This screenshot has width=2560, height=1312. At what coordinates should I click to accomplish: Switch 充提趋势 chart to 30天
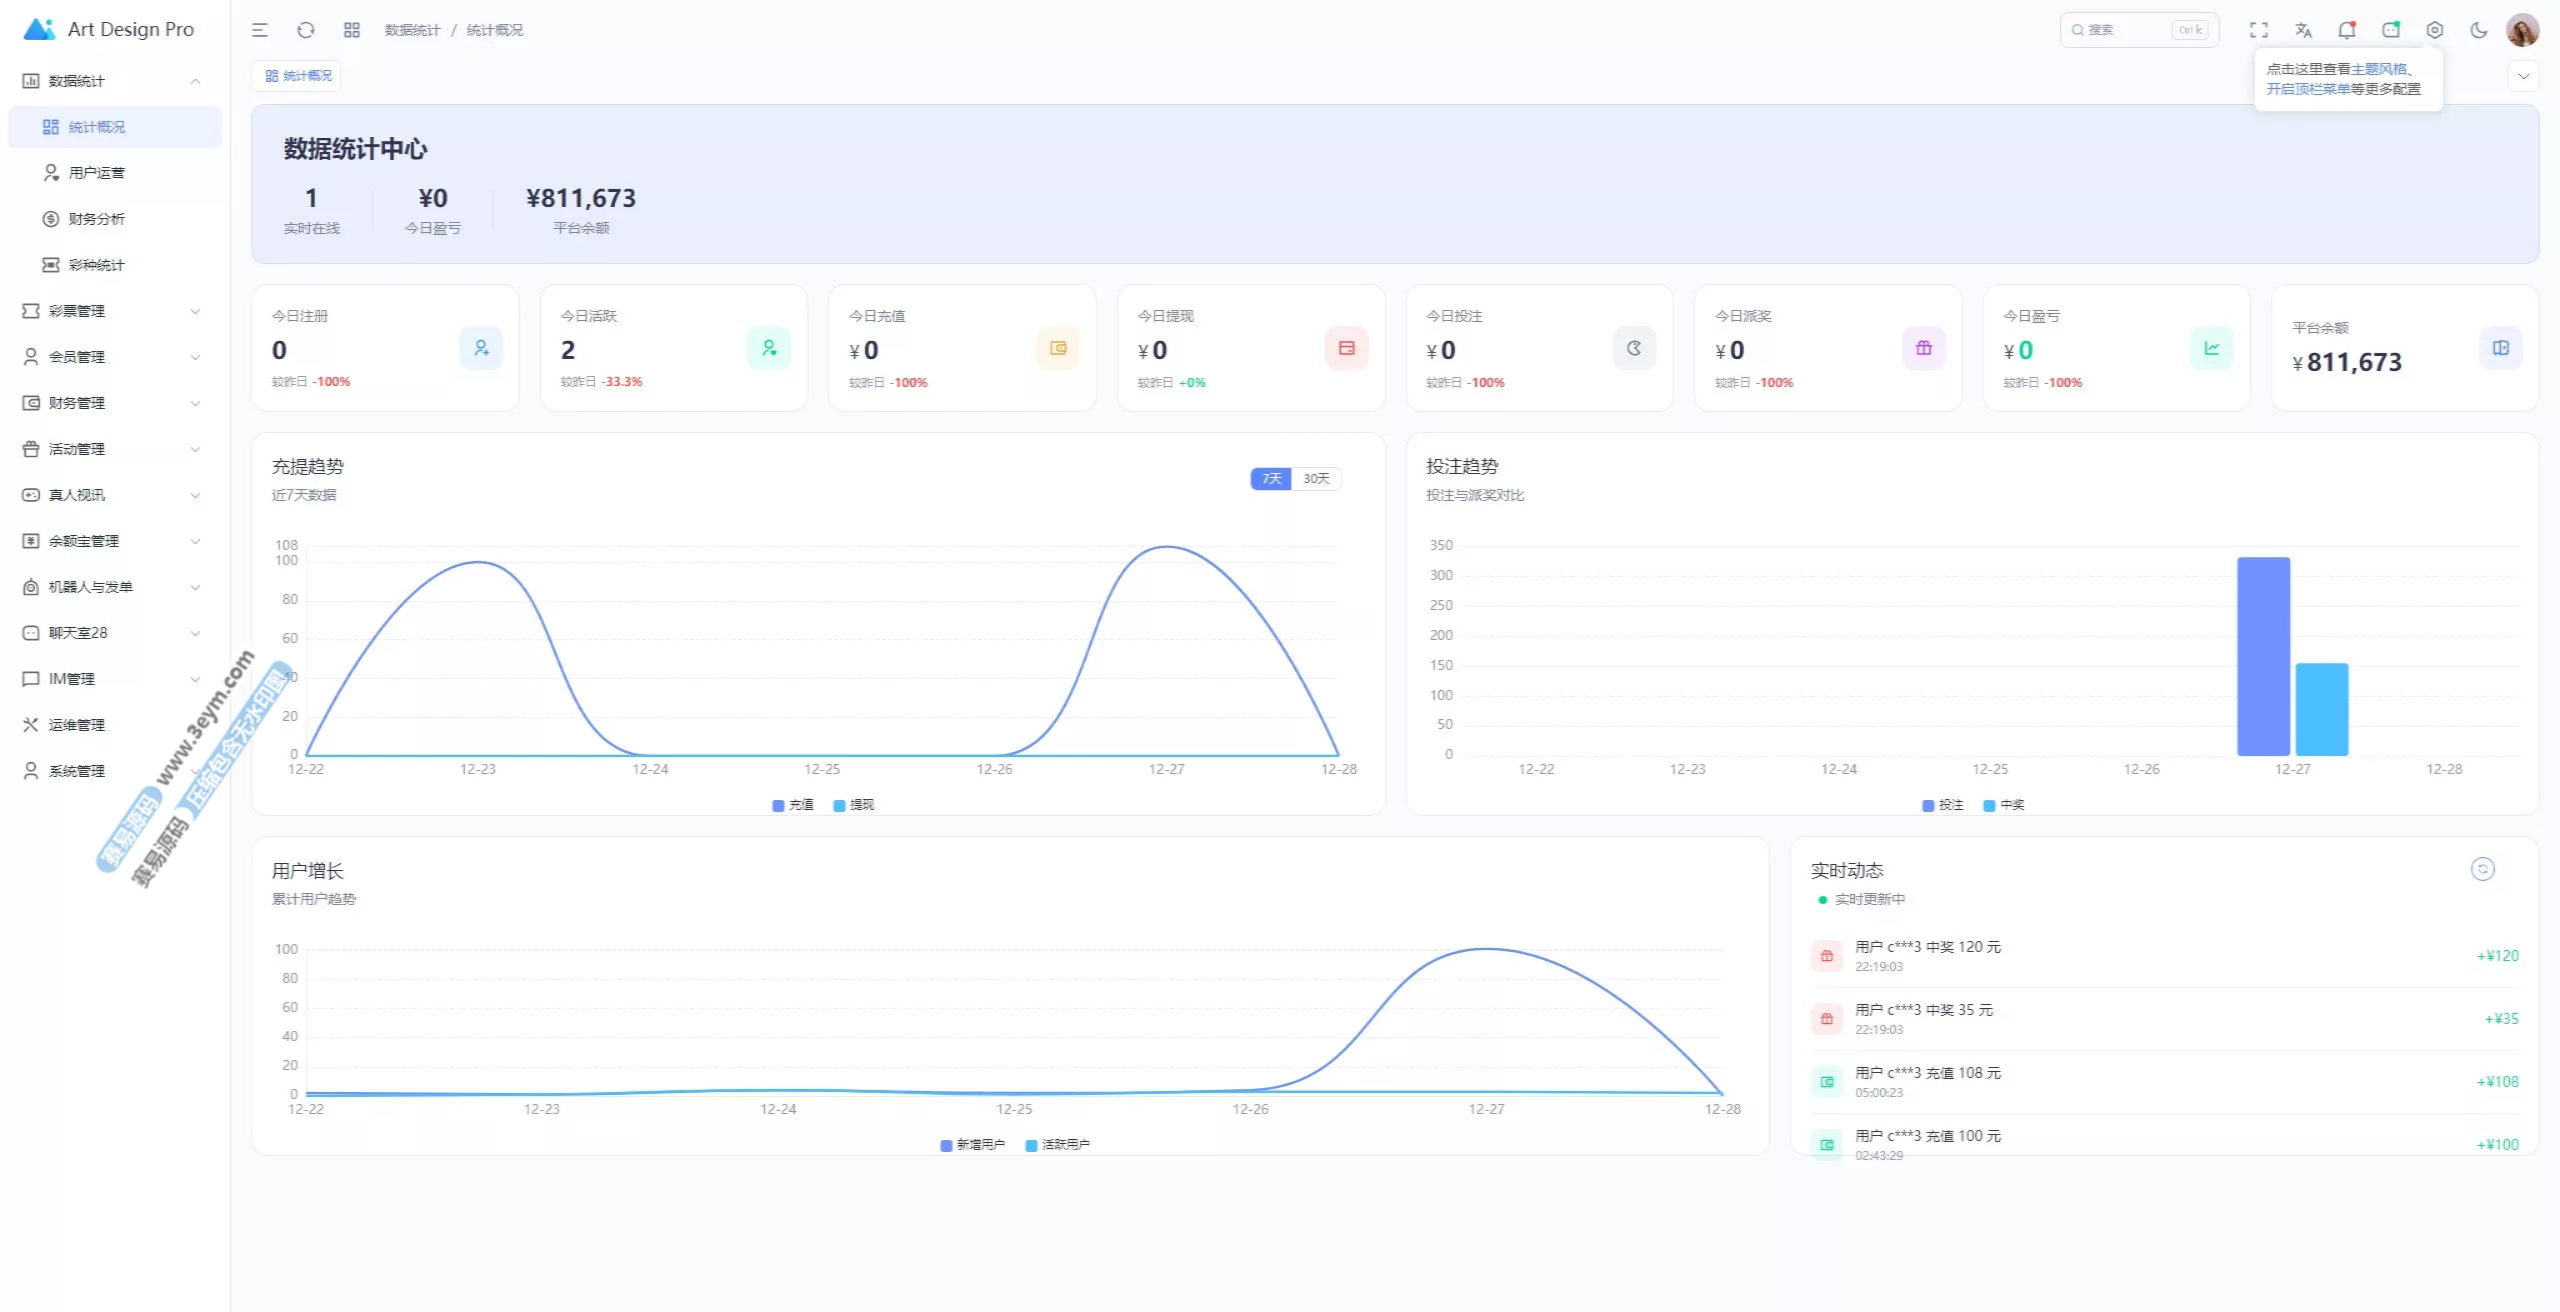(1316, 479)
